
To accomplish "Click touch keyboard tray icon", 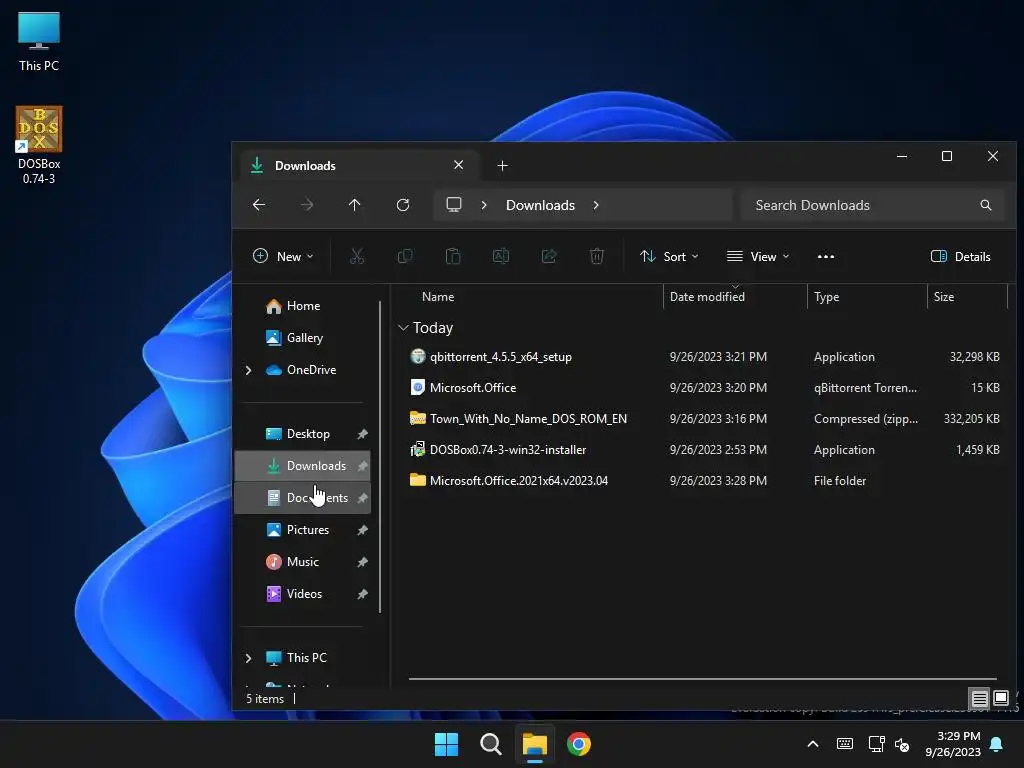I will [x=844, y=744].
